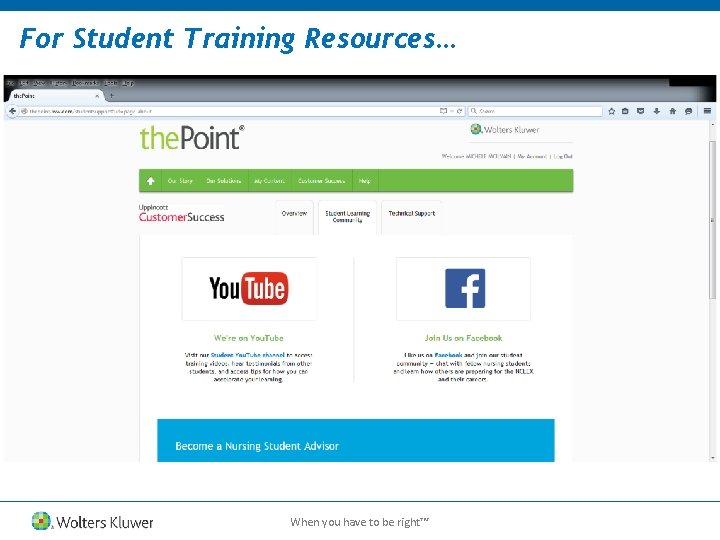Open the reader view icon in address bar
The width and height of the screenshot is (720, 540).
pos(443,111)
